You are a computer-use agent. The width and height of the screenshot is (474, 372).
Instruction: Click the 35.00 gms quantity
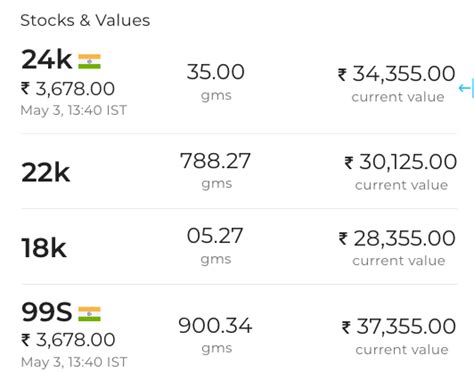pos(216,81)
